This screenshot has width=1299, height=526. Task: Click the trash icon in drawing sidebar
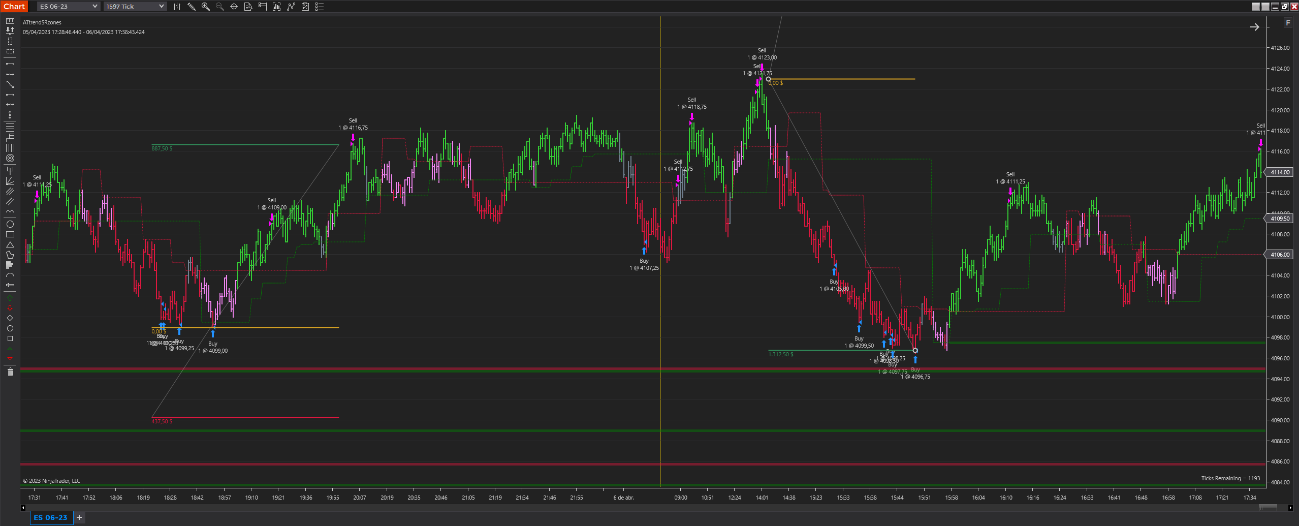pyautogui.click(x=10, y=372)
